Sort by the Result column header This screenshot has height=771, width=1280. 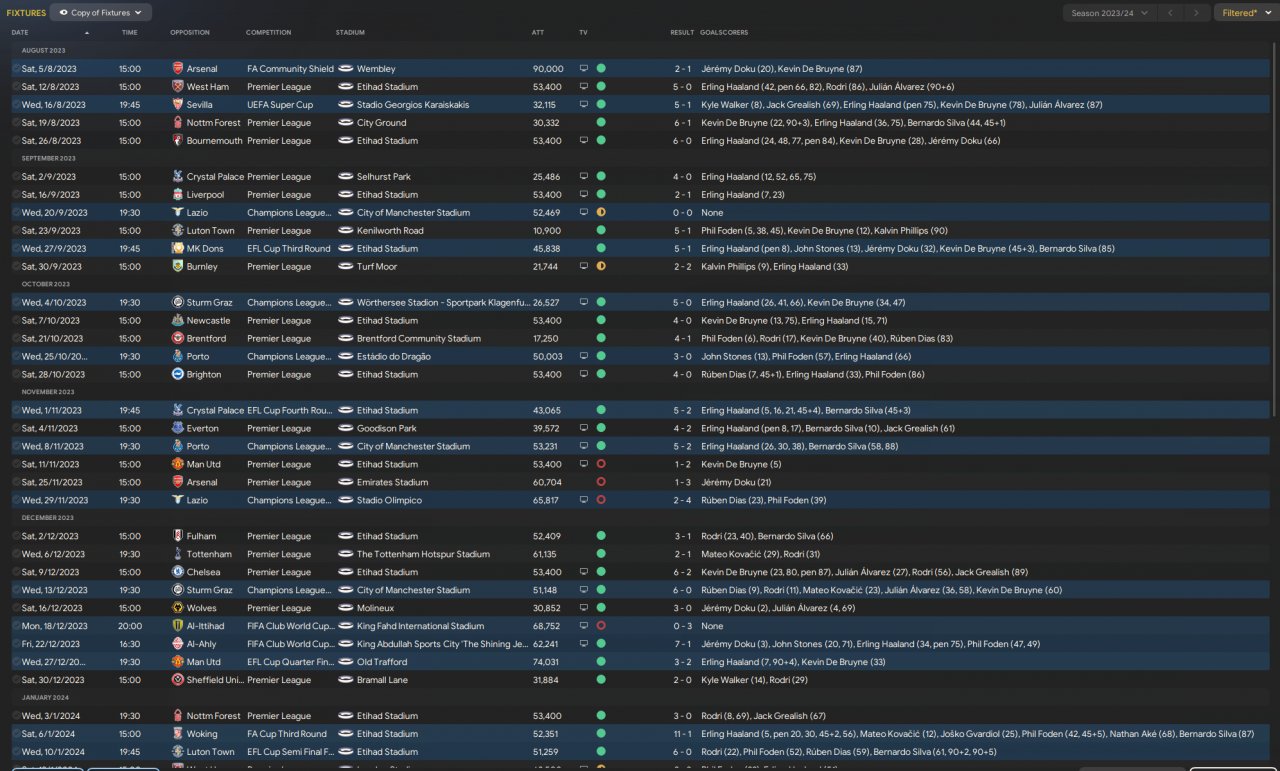coord(682,32)
